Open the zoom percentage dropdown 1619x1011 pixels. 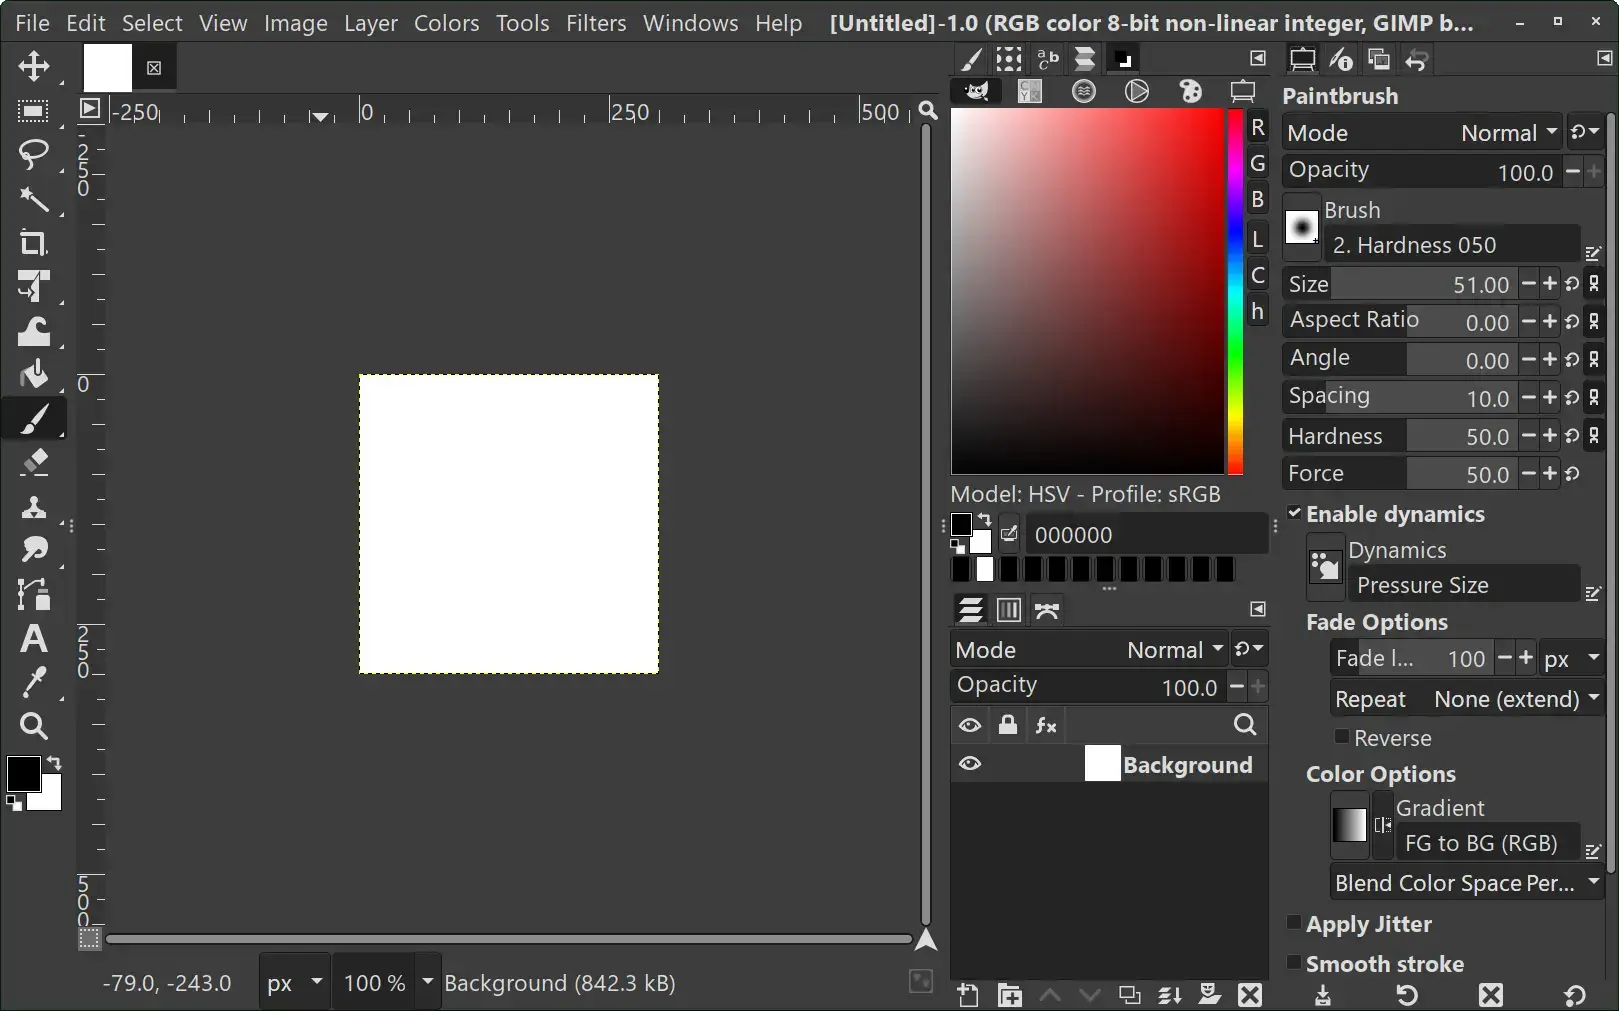(x=427, y=982)
